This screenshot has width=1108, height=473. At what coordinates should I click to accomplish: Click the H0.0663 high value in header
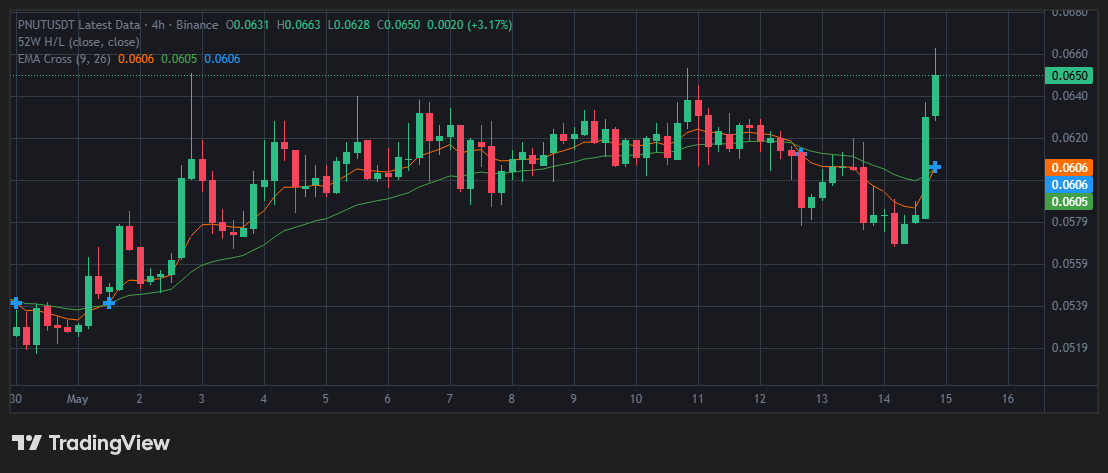click(298, 25)
